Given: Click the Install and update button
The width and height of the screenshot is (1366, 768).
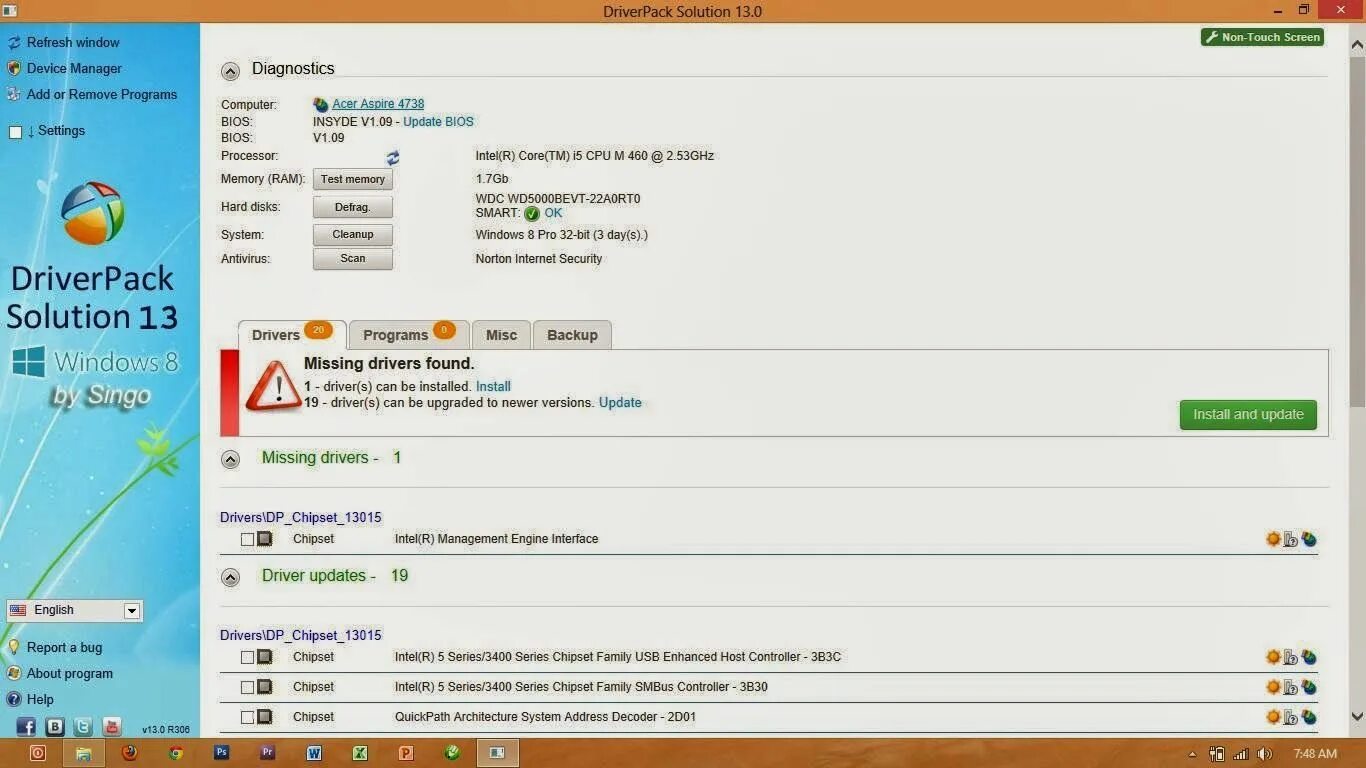Looking at the screenshot, I should click(x=1248, y=415).
